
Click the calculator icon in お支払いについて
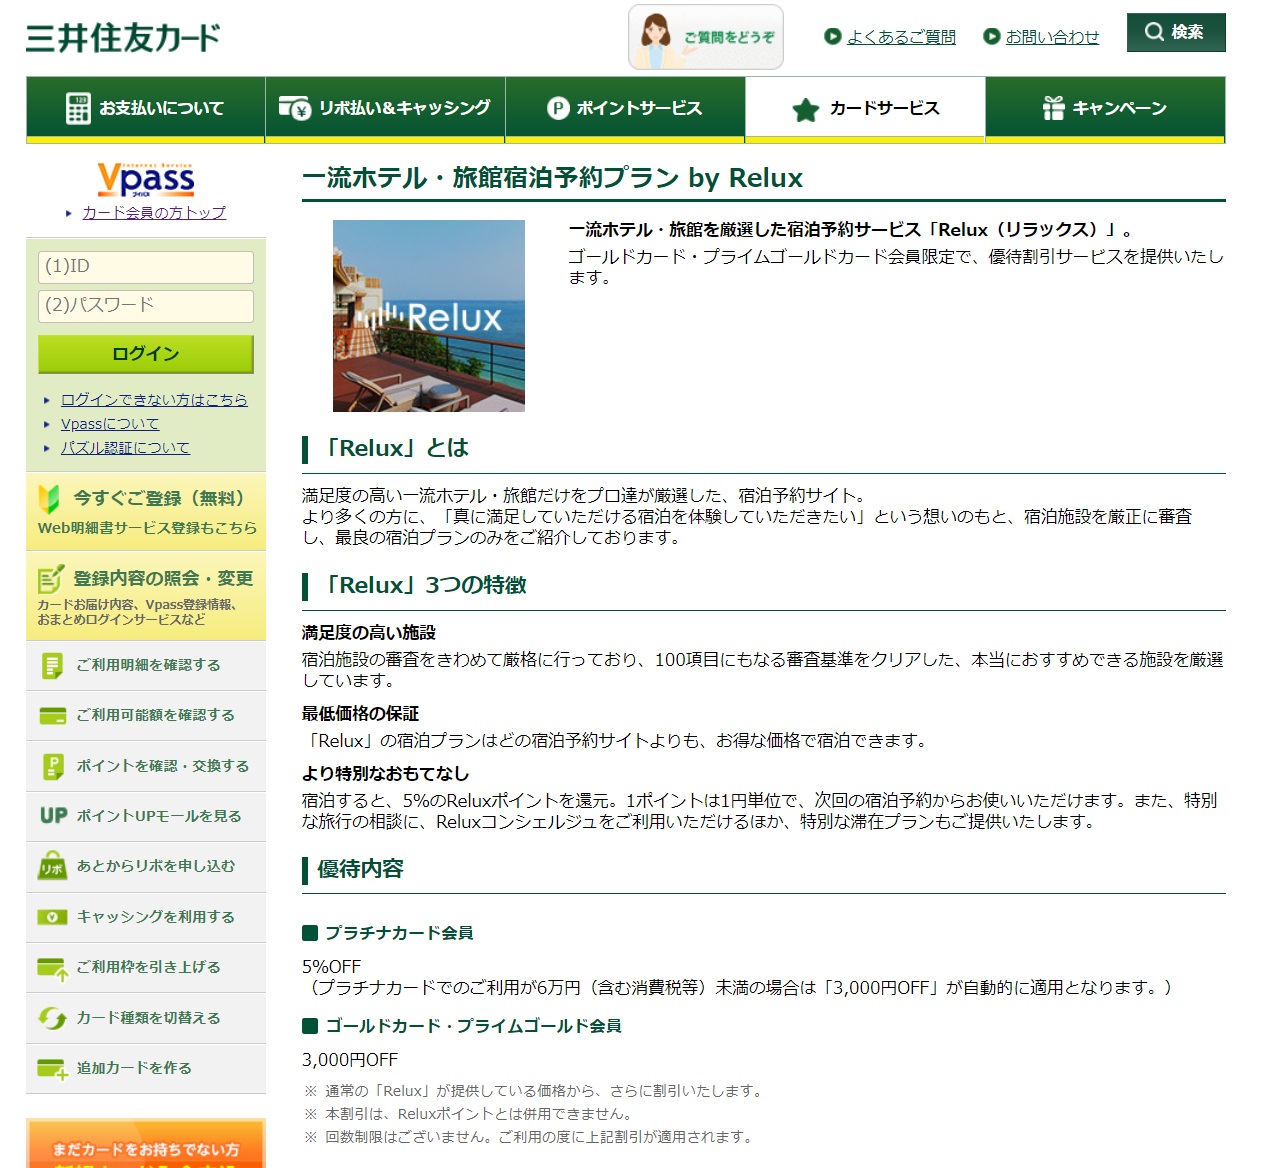tap(78, 109)
